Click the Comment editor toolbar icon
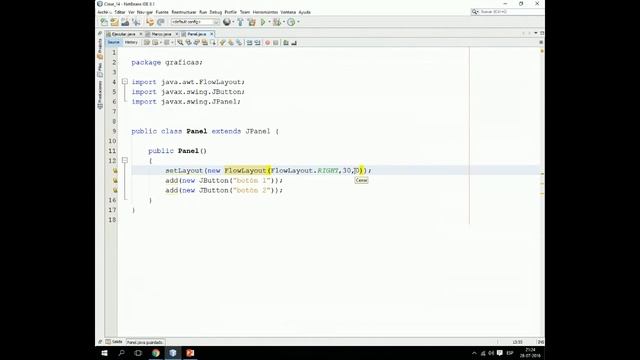The image size is (640, 360). tap(286, 42)
